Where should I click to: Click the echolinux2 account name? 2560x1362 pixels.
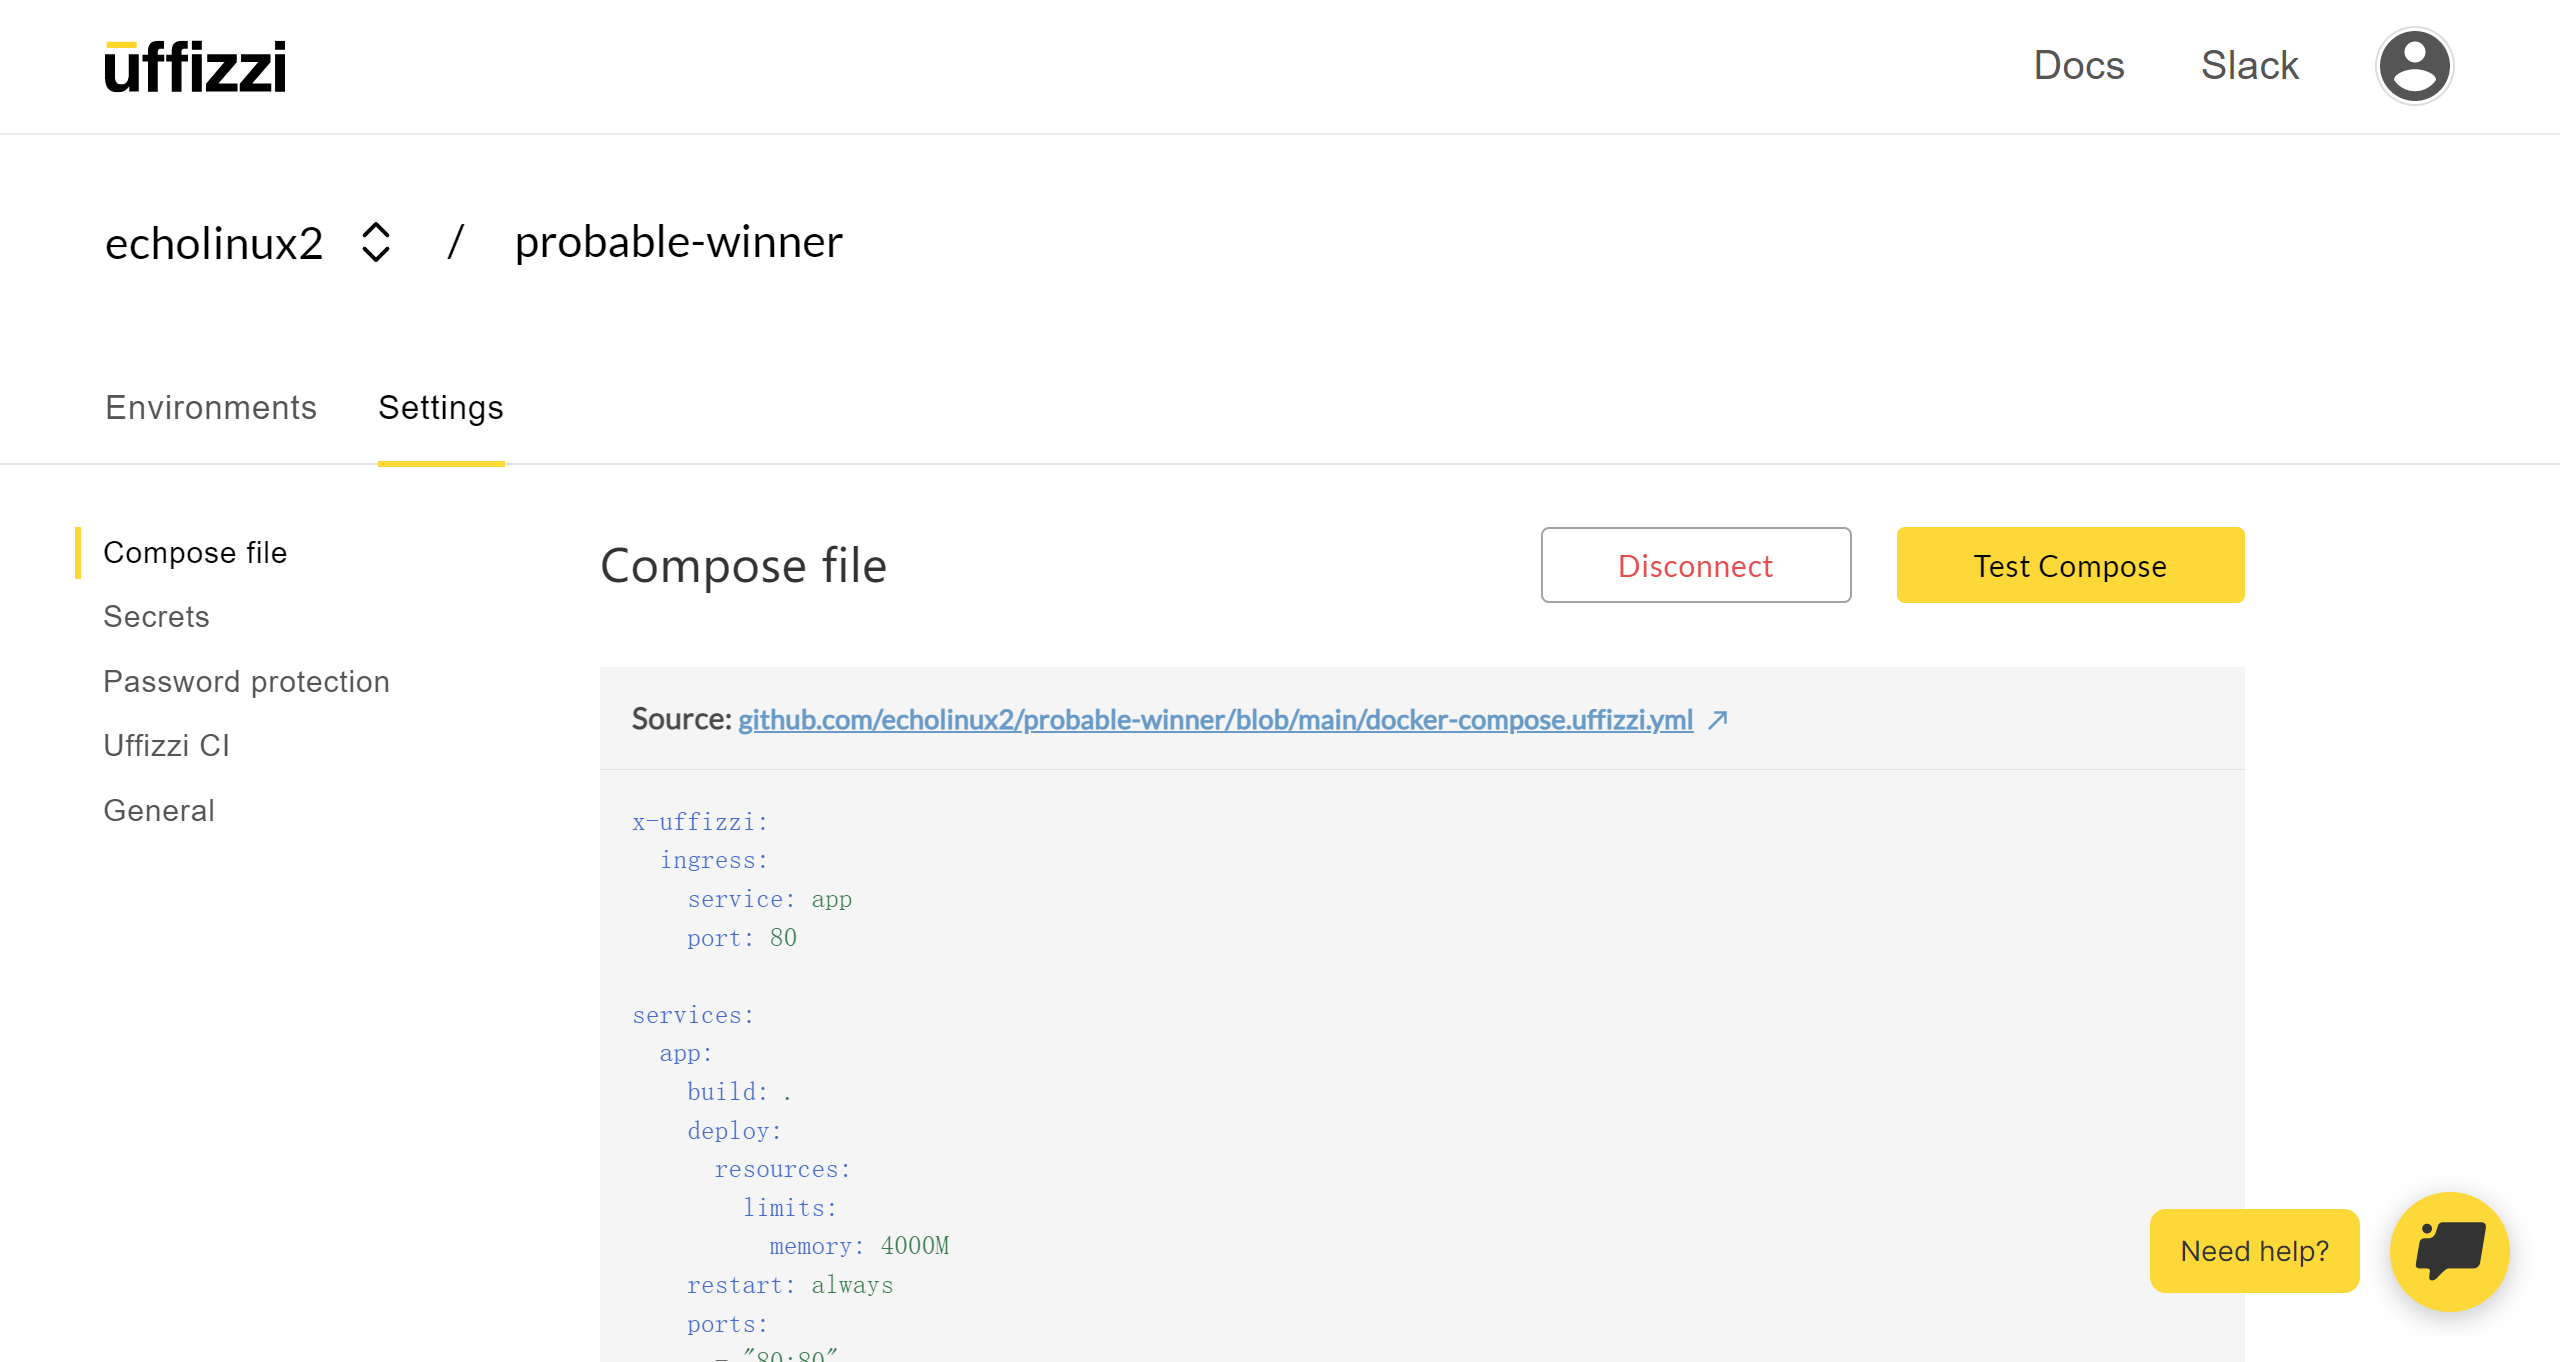tap(214, 244)
